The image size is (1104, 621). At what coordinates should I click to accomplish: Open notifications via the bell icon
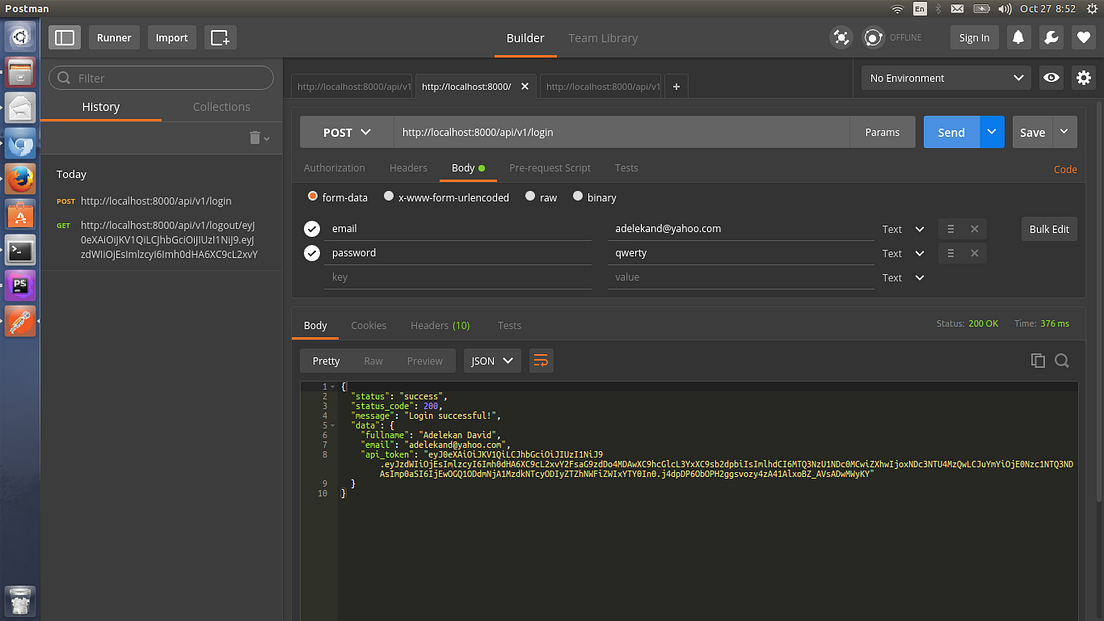tap(1019, 37)
